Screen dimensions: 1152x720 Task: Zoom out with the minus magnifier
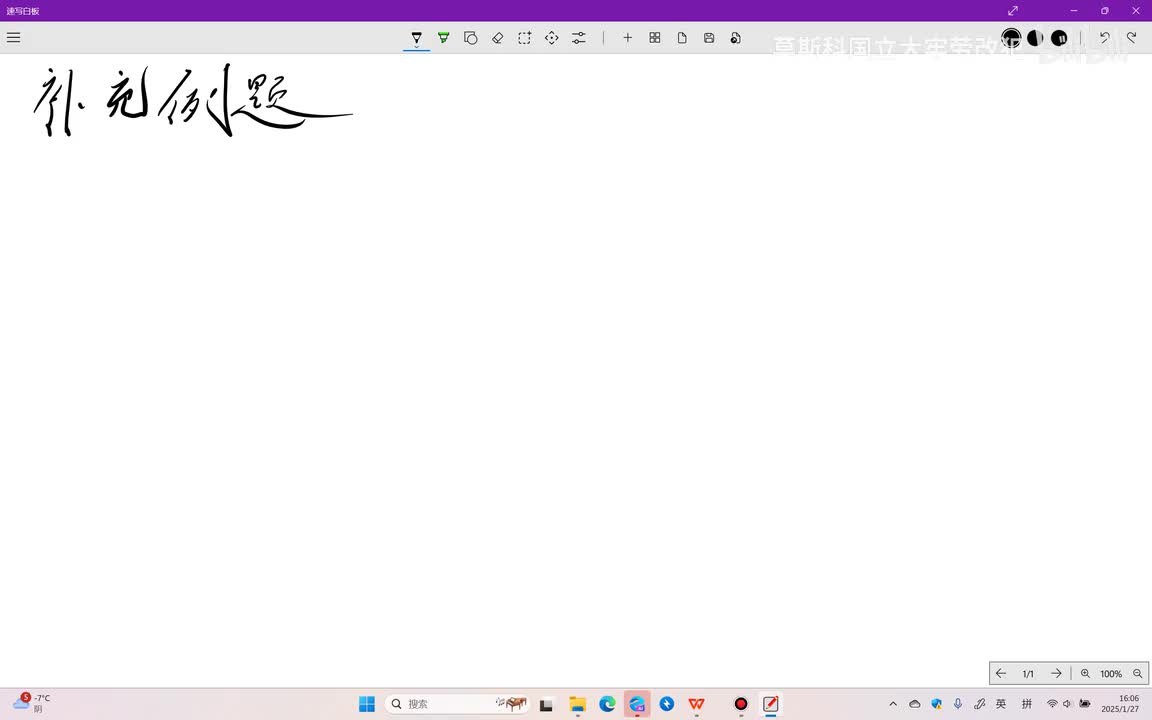1137,673
